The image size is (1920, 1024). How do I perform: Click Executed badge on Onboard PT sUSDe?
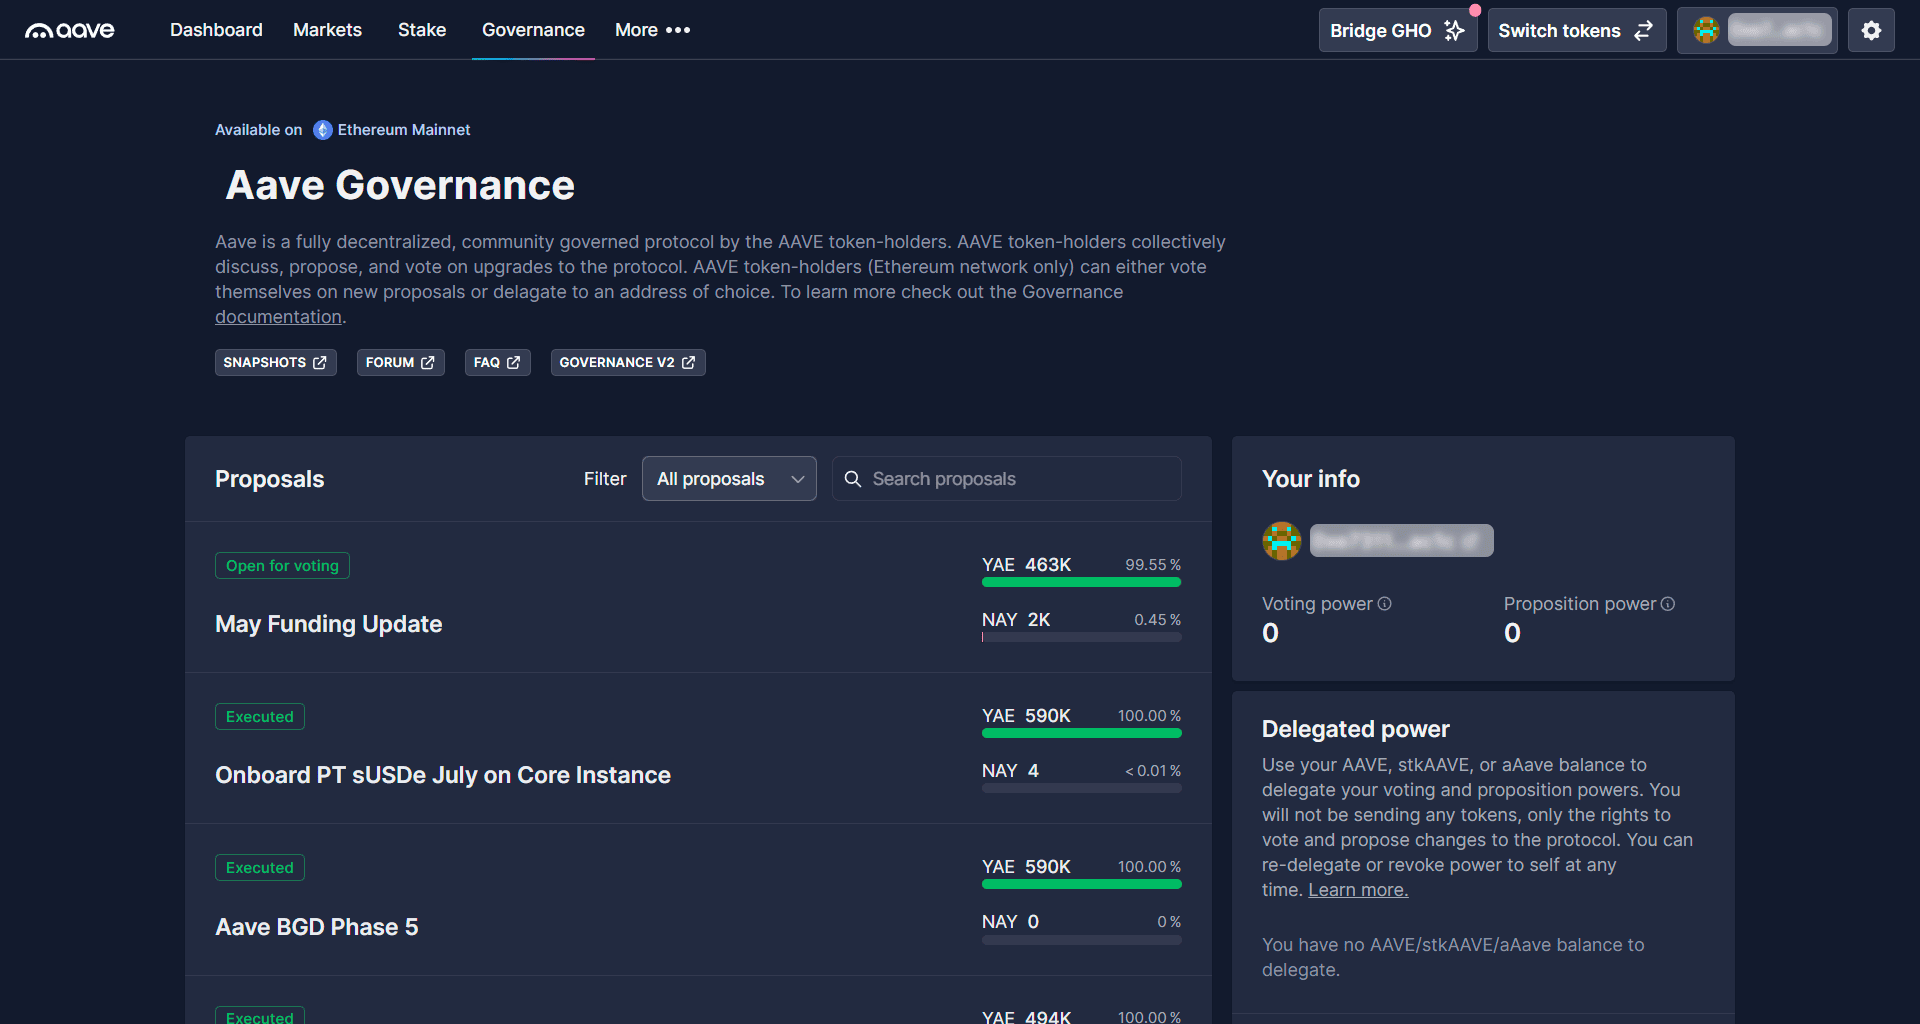coord(260,717)
